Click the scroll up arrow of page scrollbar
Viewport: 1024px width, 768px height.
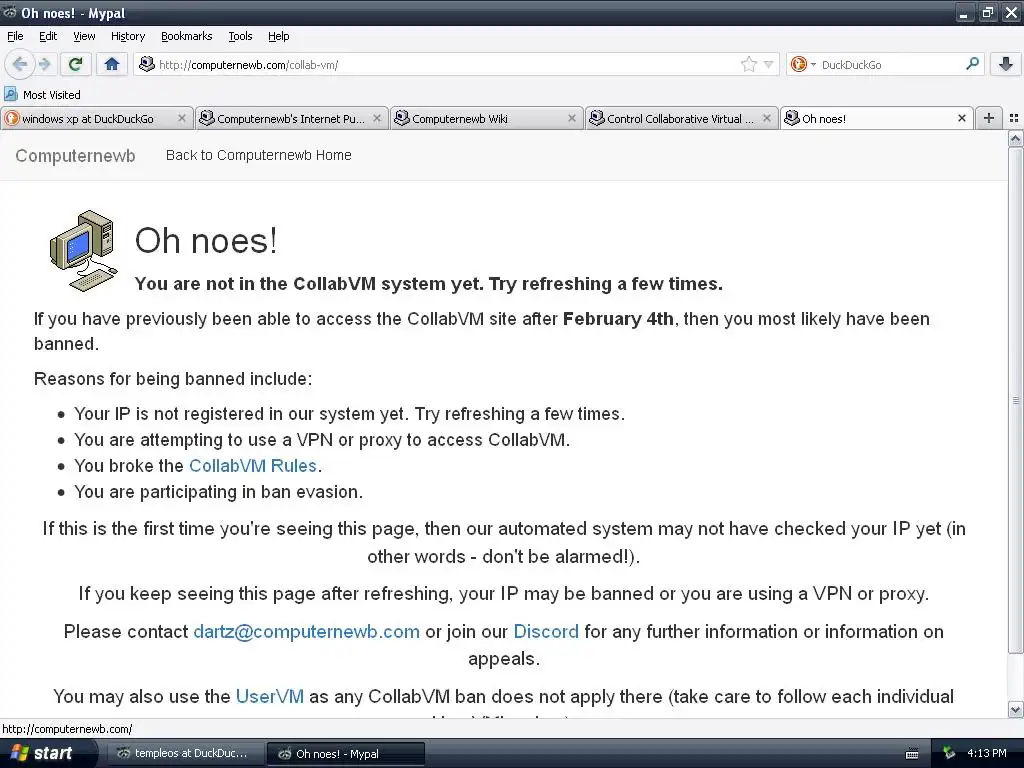[1015, 138]
